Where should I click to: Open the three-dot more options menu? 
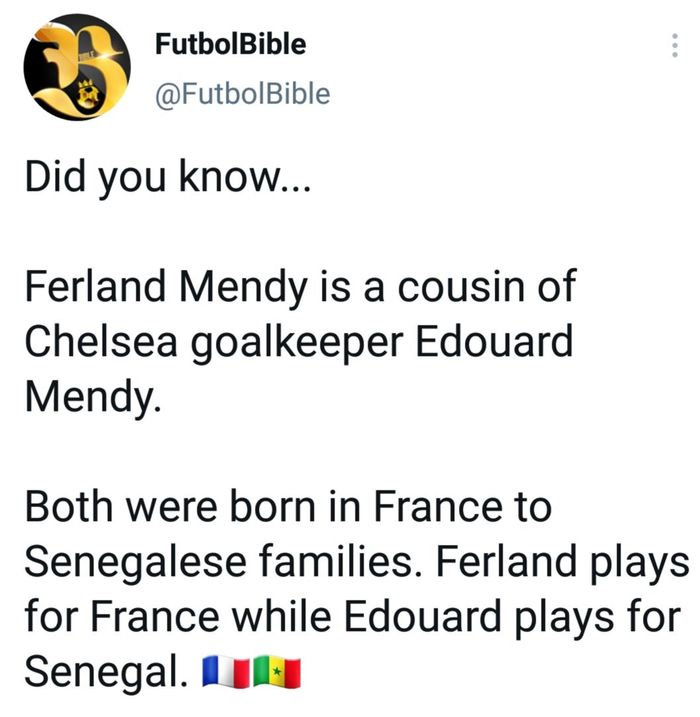coord(674,47)
